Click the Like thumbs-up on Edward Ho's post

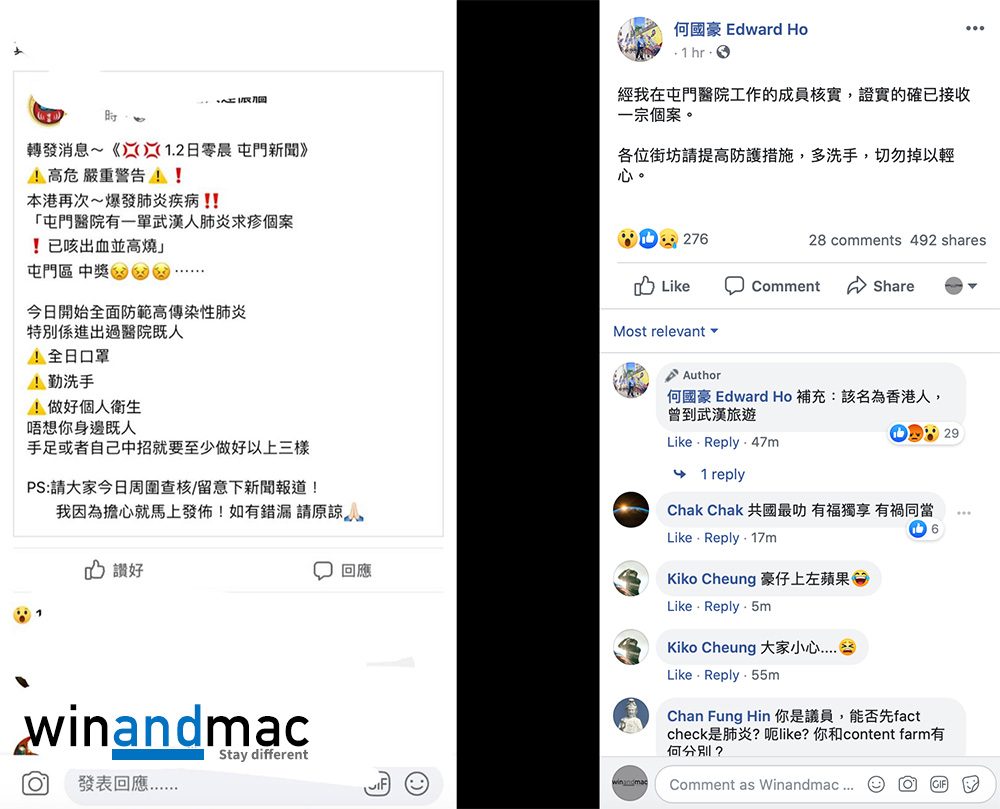(x=661, y=286)
